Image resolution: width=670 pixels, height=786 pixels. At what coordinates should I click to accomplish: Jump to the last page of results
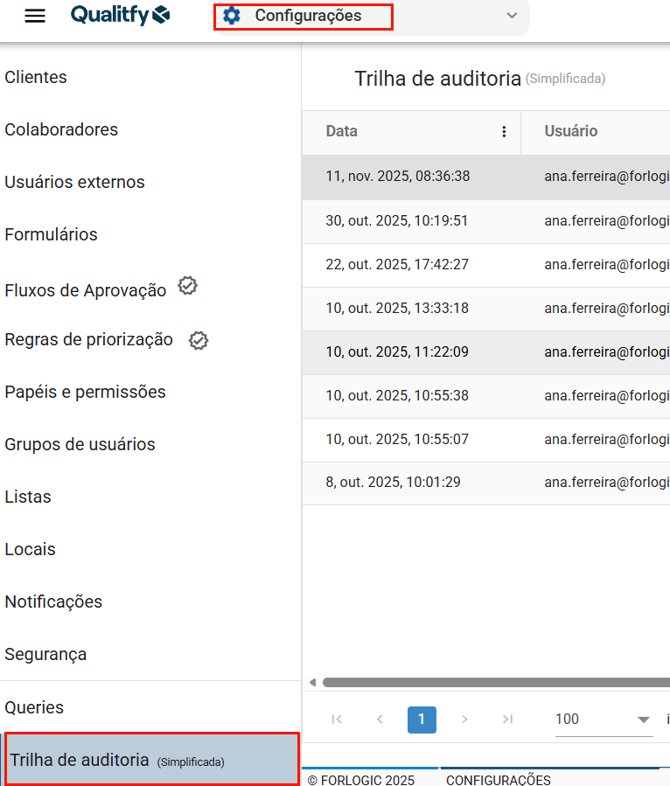tap(507, 719)
